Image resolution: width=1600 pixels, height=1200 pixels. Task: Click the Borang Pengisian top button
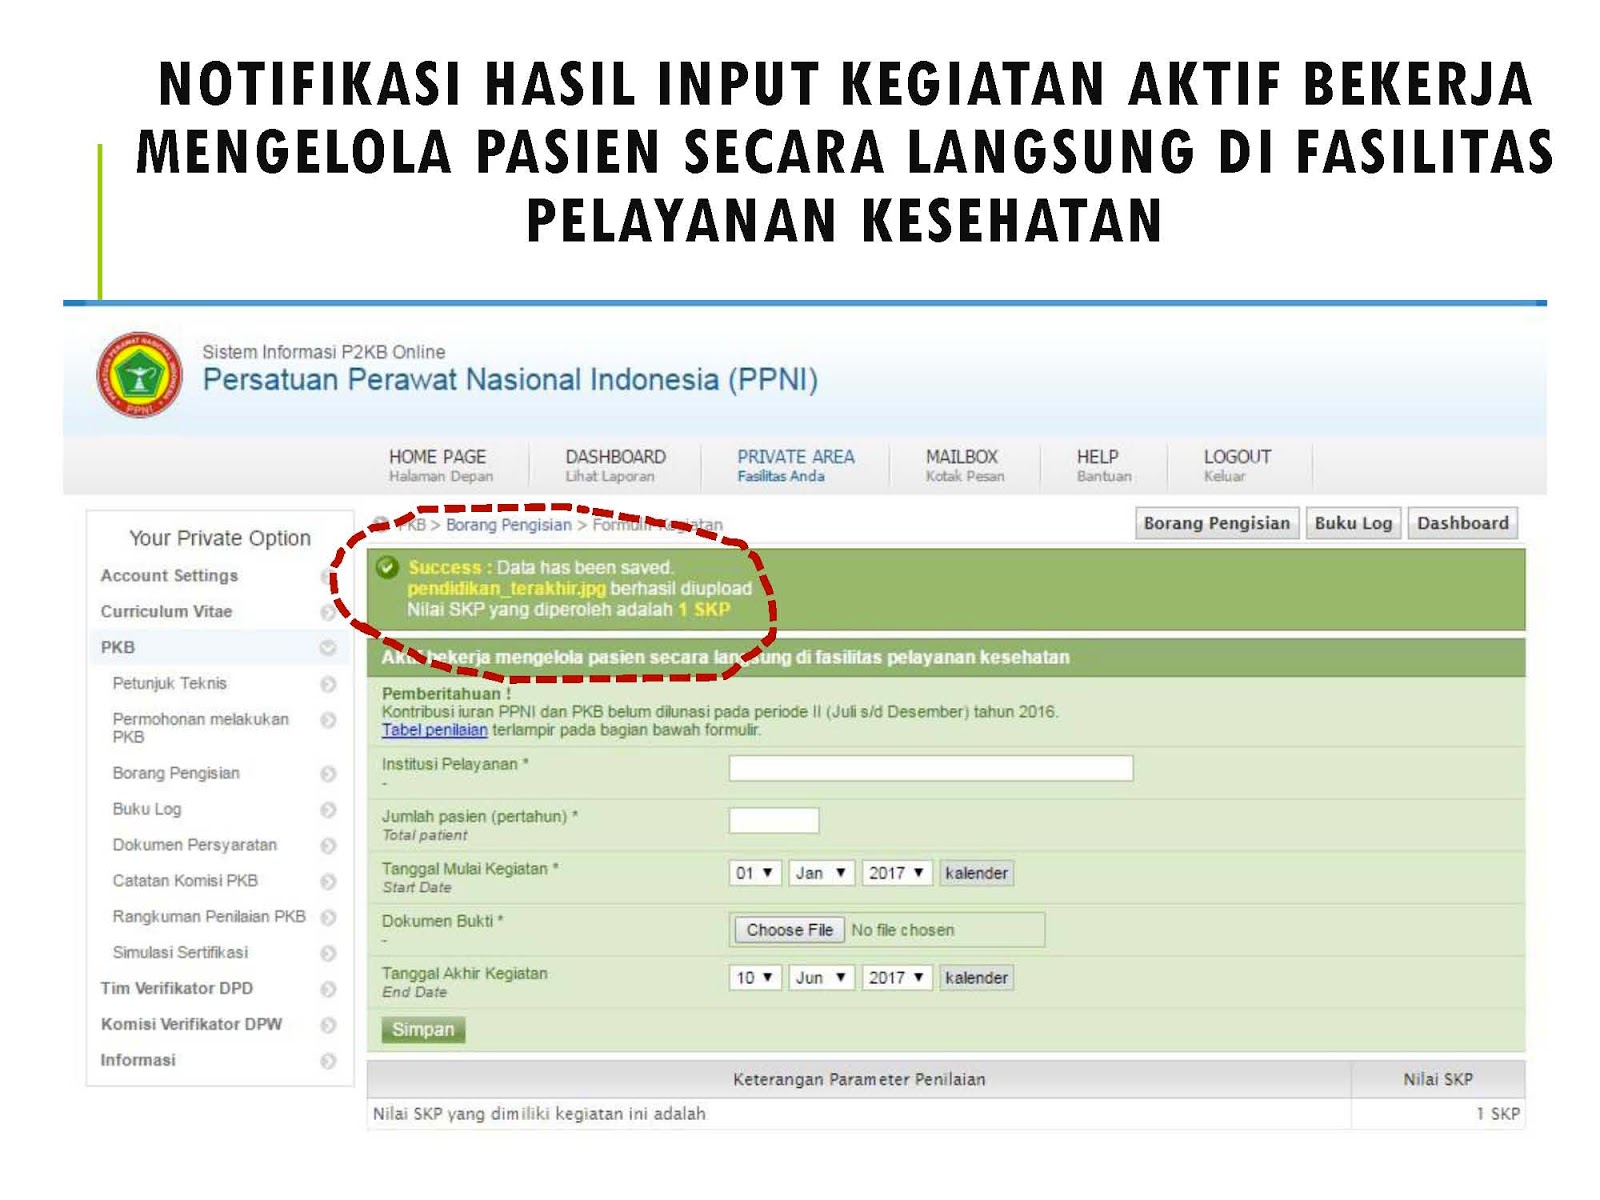coord(1217,523)
